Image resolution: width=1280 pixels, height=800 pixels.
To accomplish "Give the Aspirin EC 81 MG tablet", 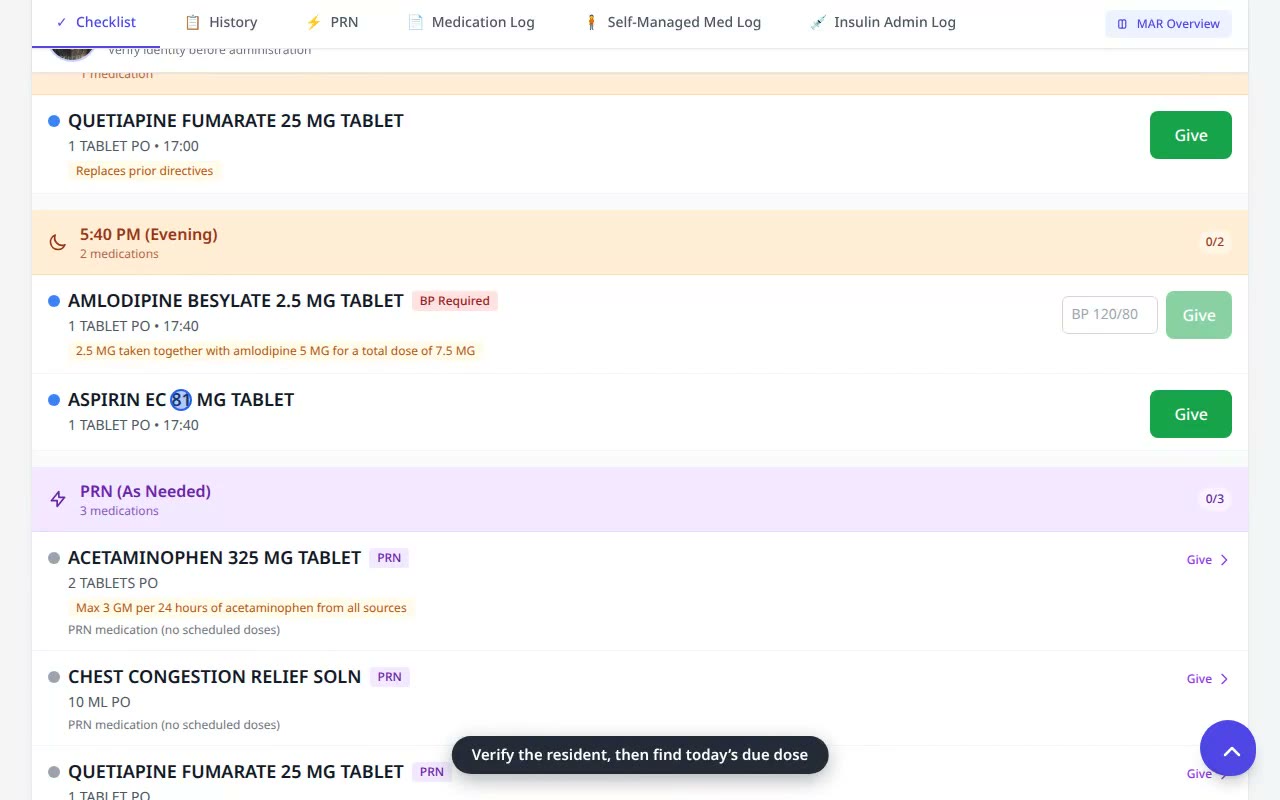I will [x=1190, y=414].
